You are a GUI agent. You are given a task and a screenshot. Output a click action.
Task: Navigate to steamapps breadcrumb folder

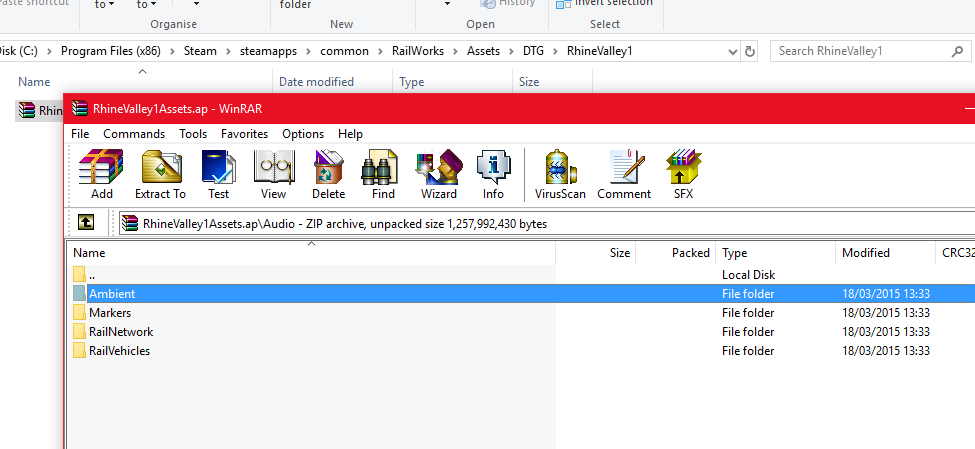click(270, 51)
